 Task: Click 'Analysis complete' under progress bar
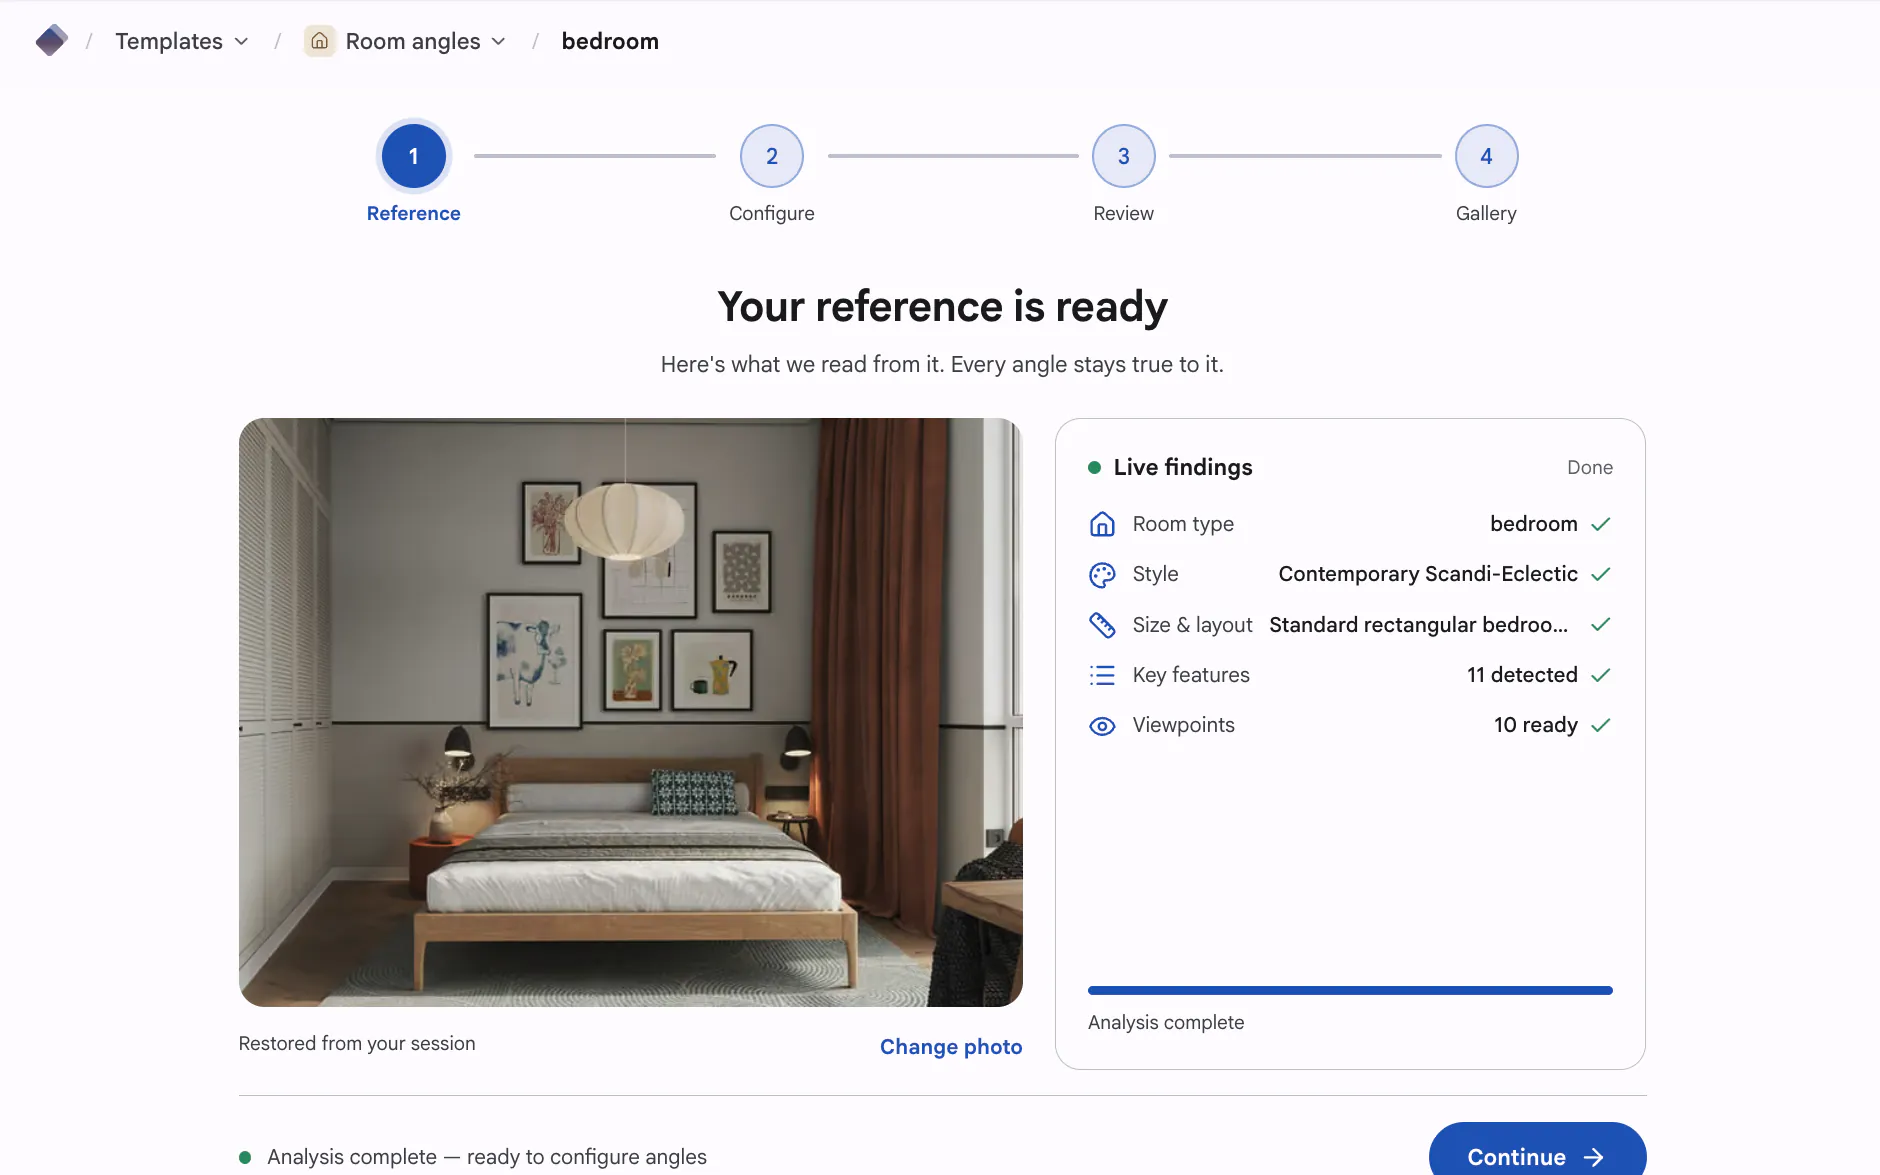[1166, 1022]
